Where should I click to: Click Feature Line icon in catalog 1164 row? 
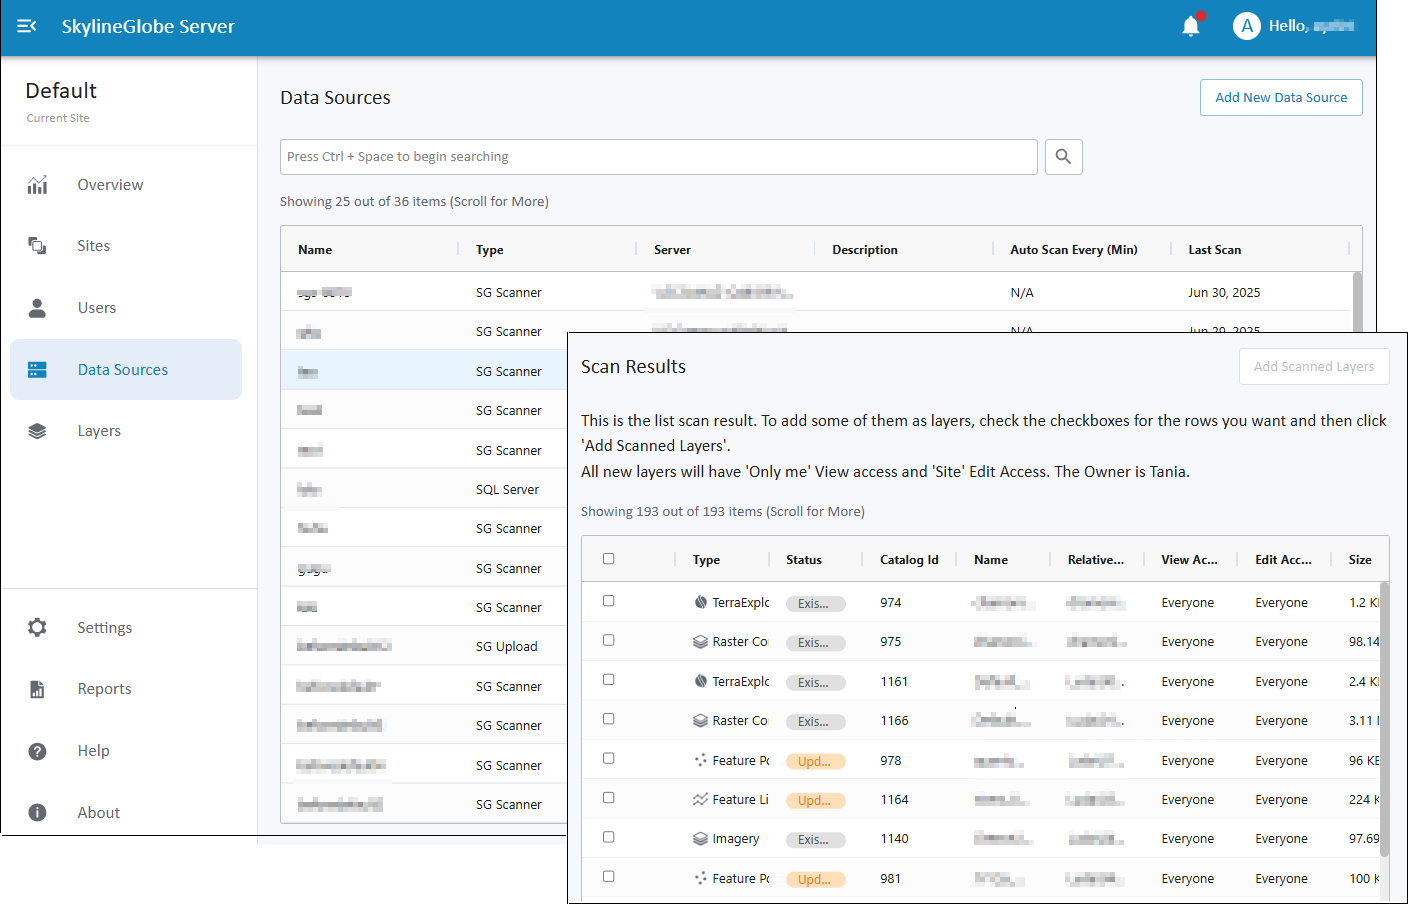701,800
